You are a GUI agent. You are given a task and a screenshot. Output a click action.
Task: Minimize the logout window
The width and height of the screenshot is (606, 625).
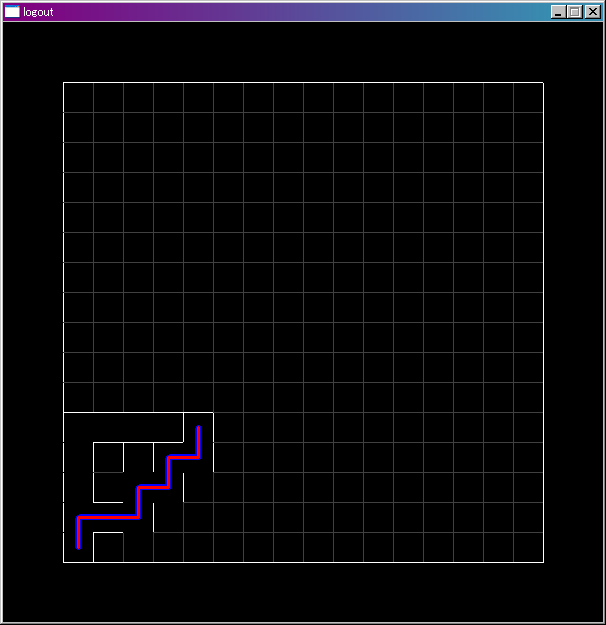(x=558, y=12)
